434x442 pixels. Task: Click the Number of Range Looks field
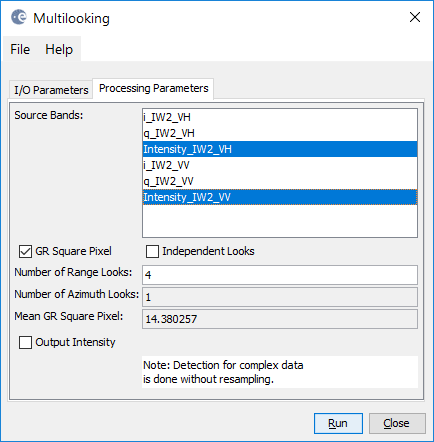pyautogui.click(x=280, y=275)
